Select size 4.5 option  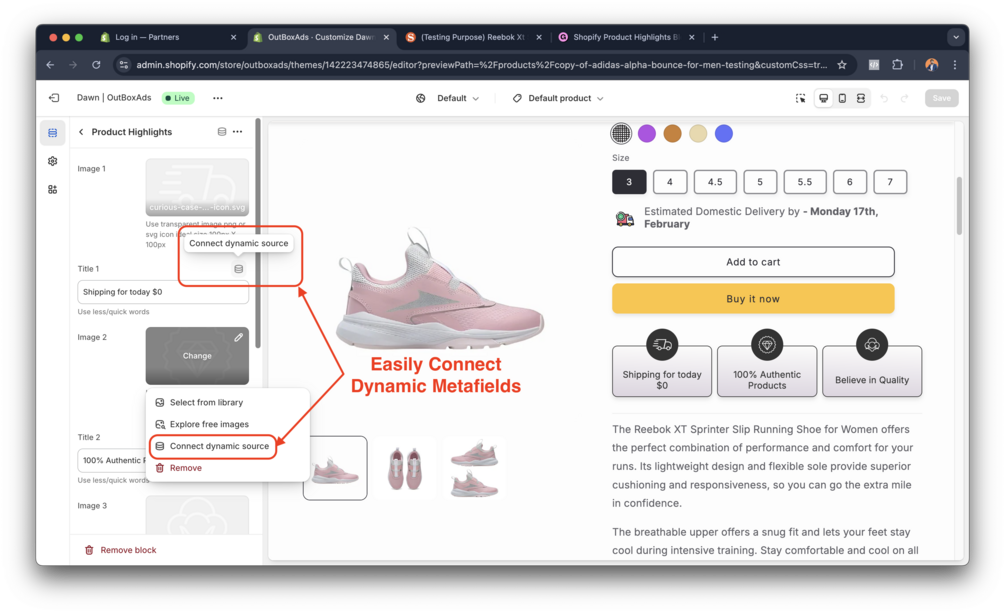(x=715, y=182)
